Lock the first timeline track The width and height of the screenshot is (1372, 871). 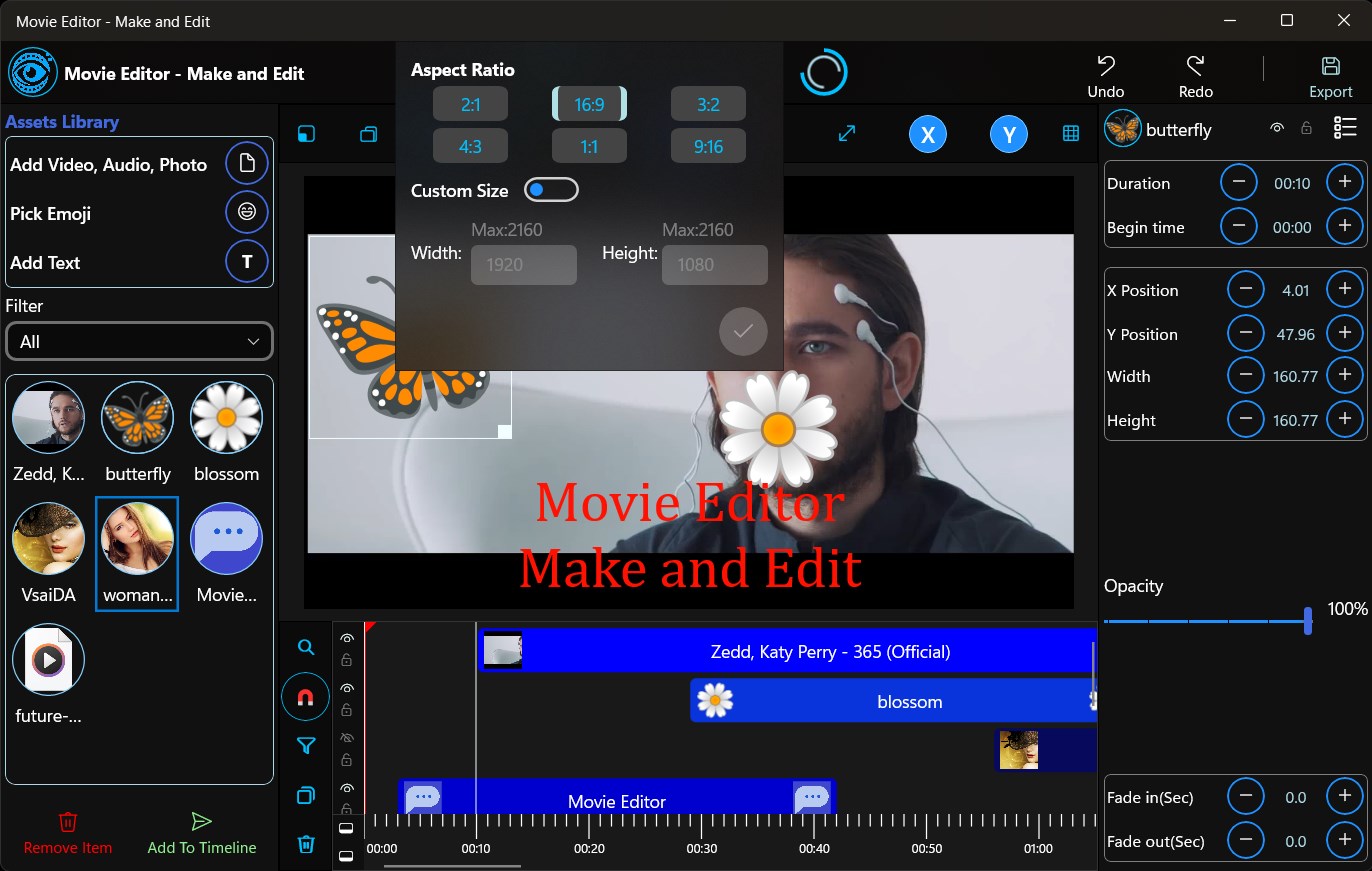347,663
